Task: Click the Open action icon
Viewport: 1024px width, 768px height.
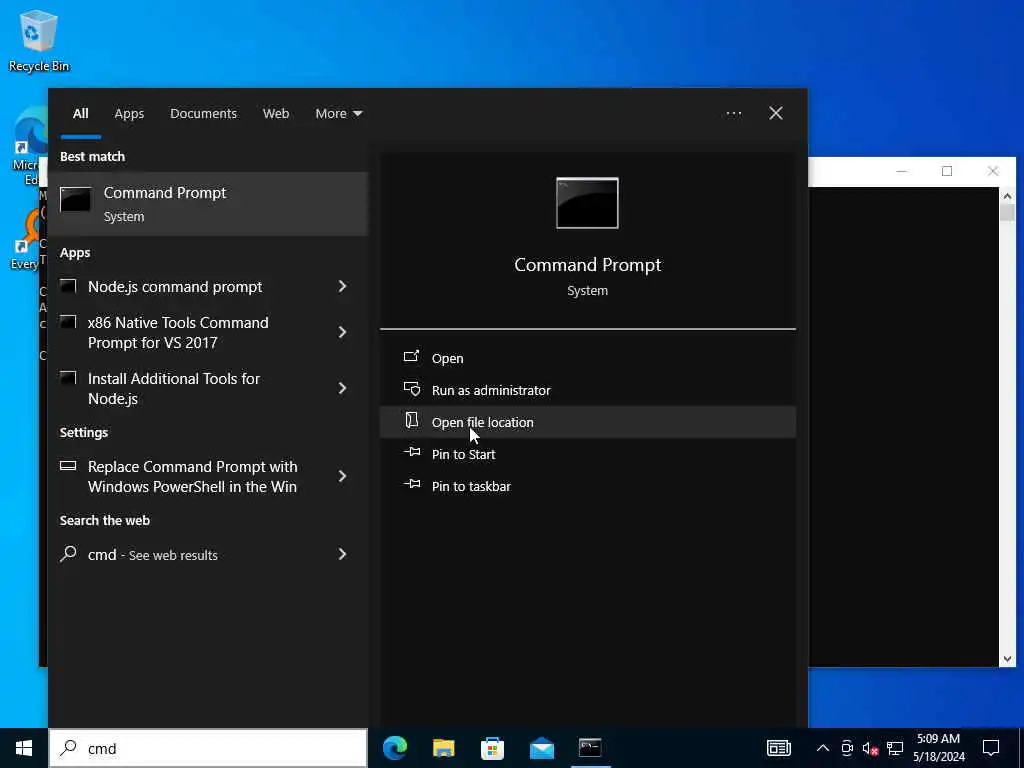Action: point(411,357)
